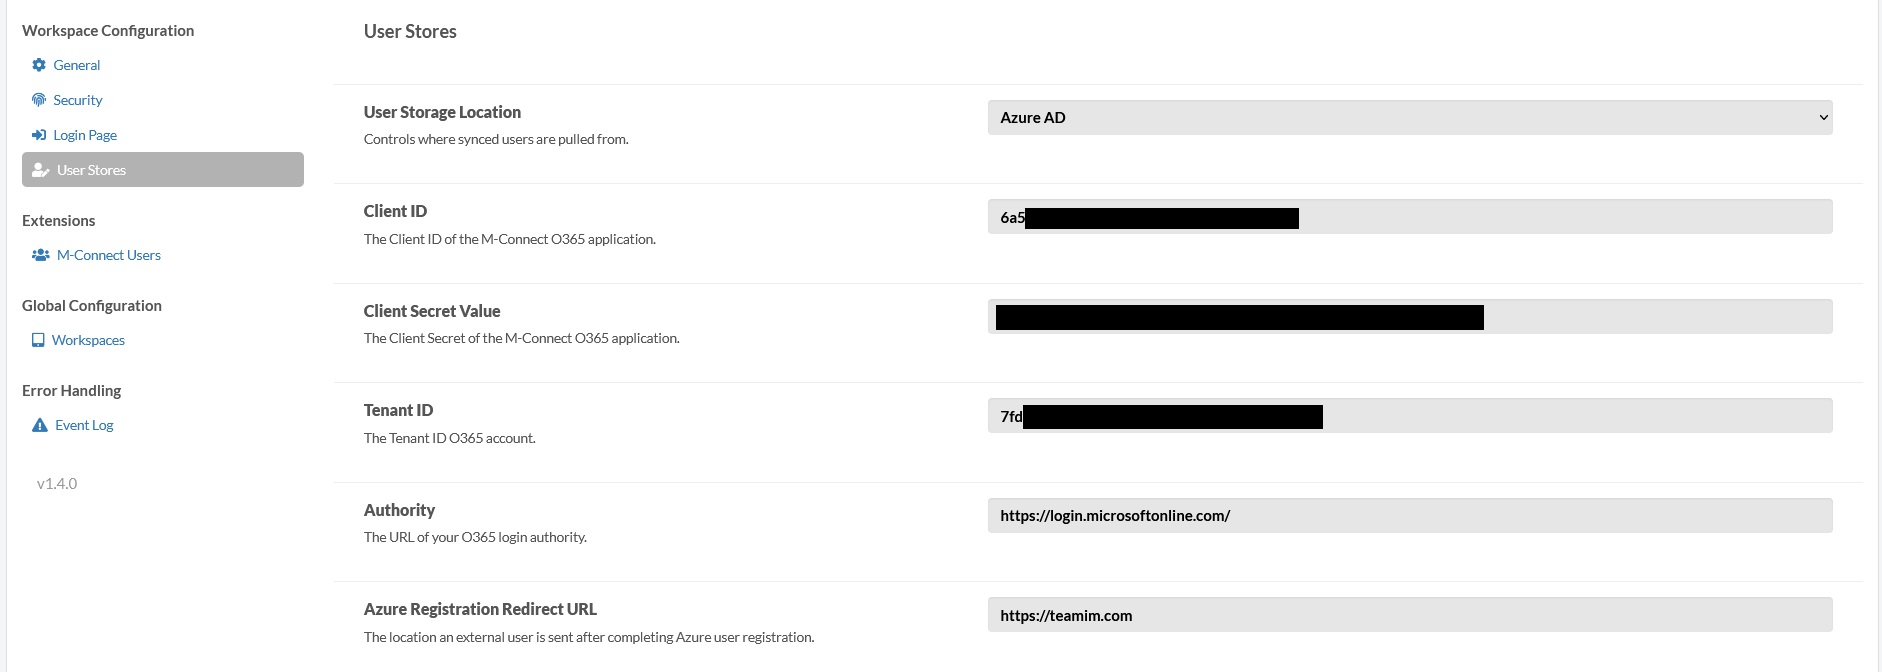Click inside the Authority URL field

click(x=1408, y=515)
